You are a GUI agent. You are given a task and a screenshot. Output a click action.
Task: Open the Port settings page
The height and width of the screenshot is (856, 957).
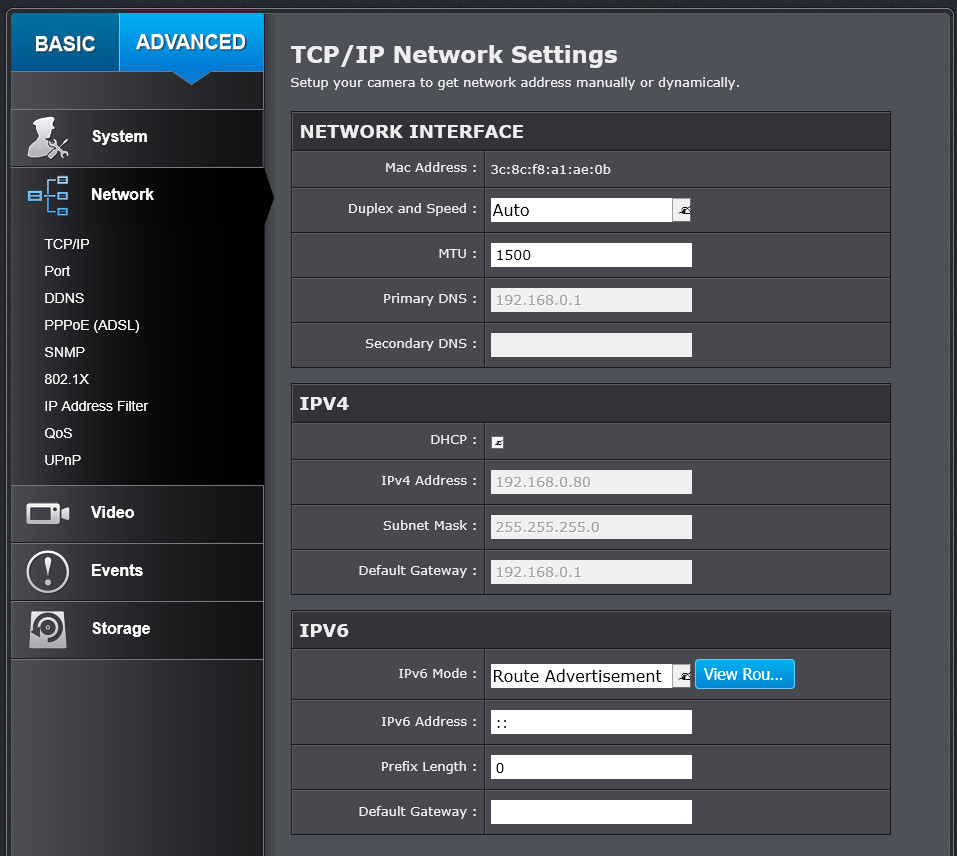pos(57,271)
